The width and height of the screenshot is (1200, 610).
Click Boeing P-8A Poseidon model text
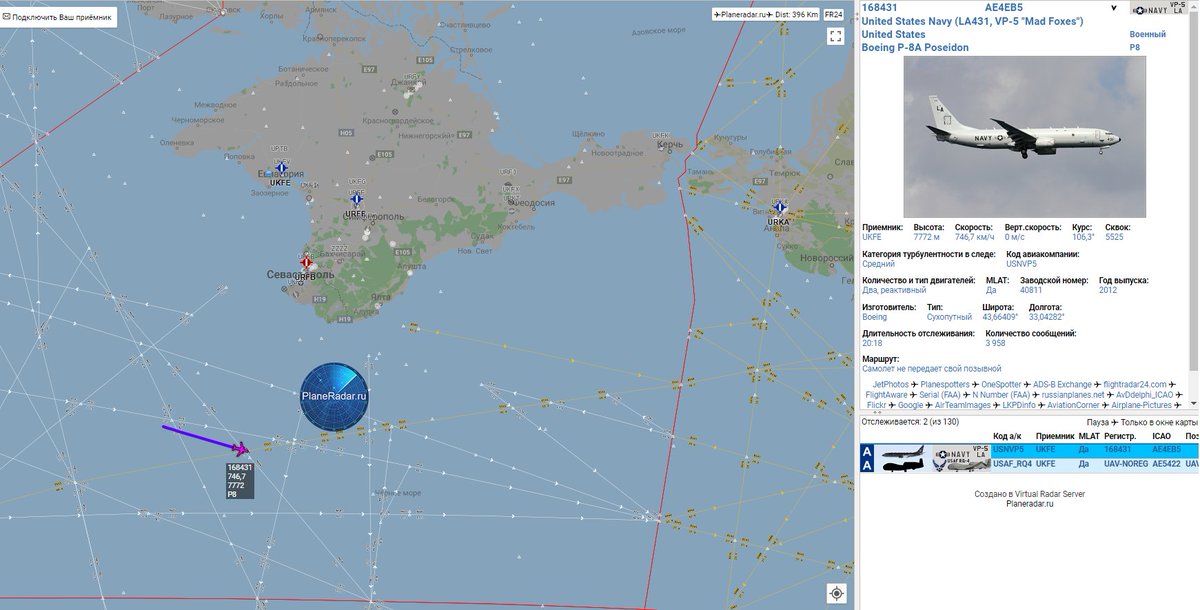[x=915, y=47]
